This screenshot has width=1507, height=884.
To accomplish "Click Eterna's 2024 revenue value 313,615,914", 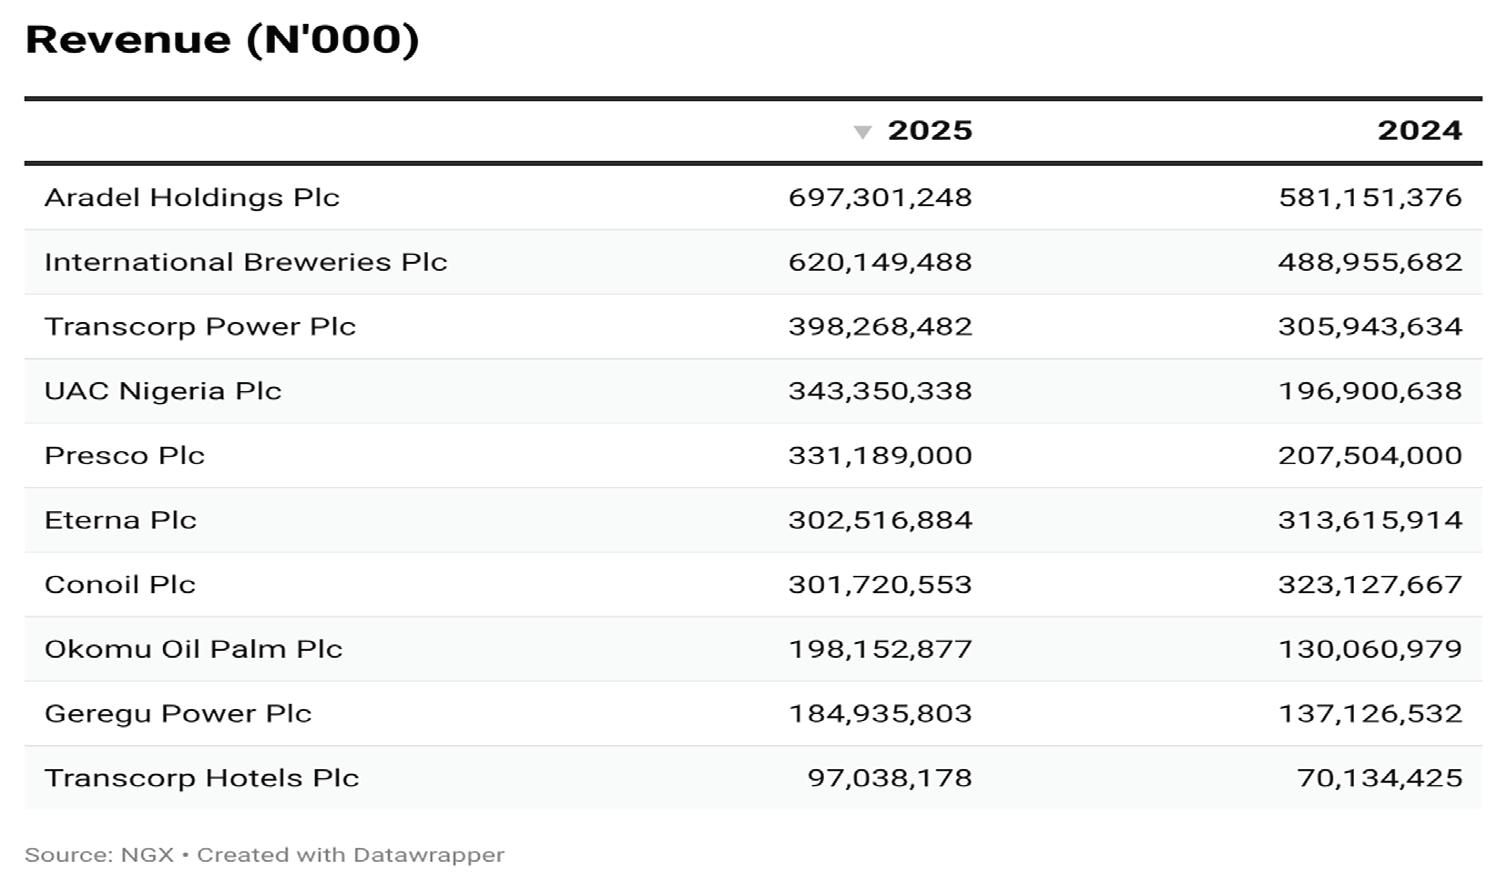I will [x=1370, y=520].
